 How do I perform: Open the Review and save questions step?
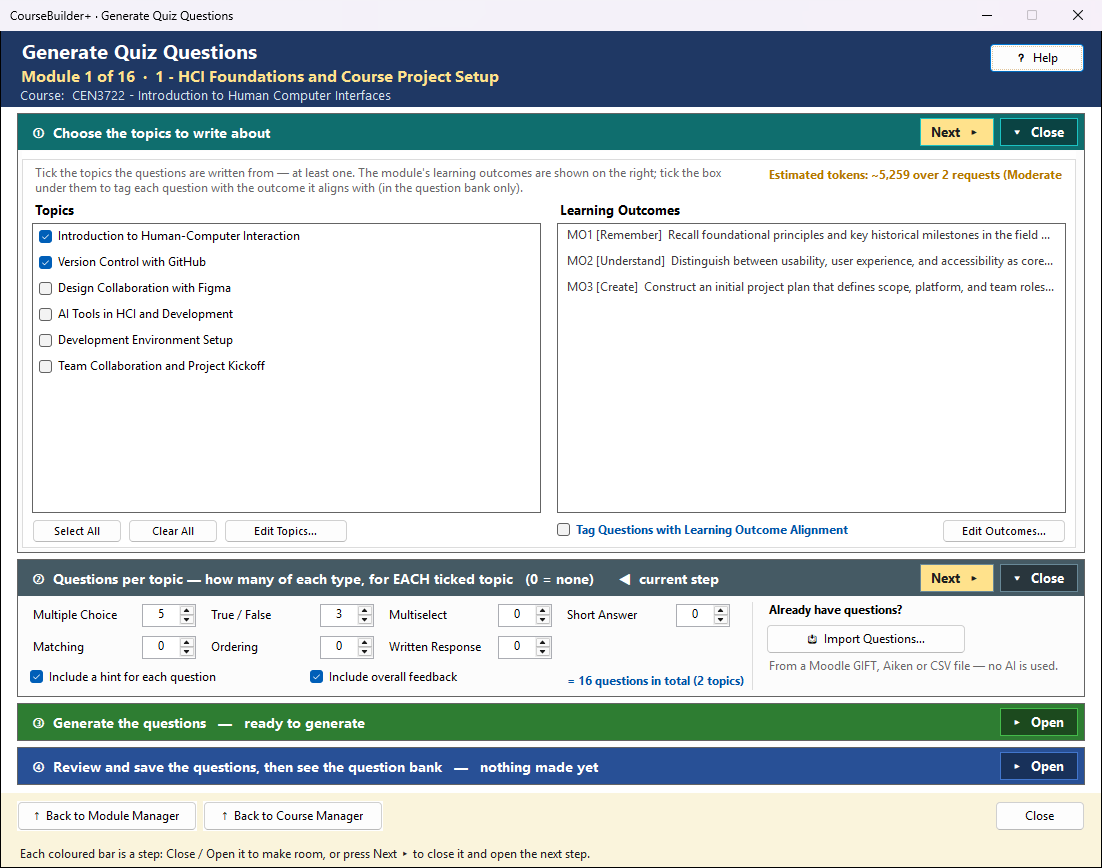point(1039,767)
